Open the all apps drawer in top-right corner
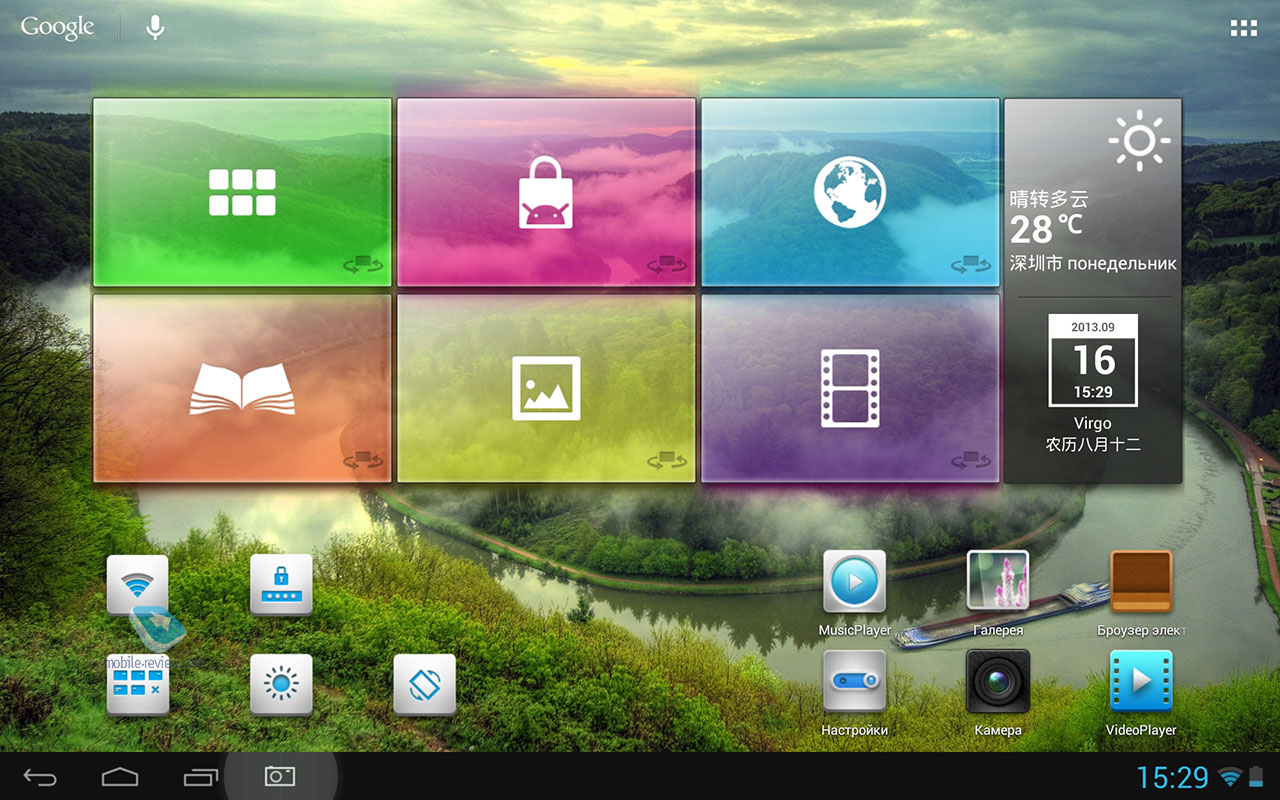Image resolution: width=1280 pixels, height=800 pixels. (x=1243, y=28)
